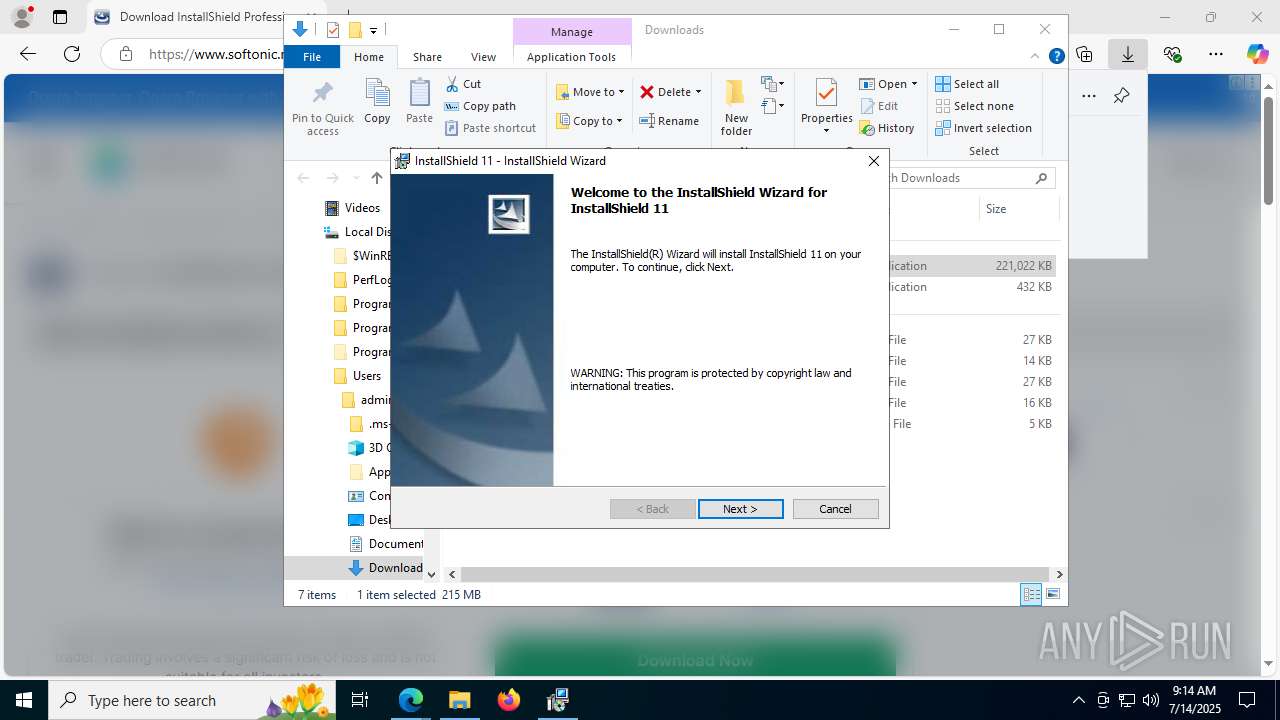Switch Explorer to large icons view
Screen dimensions: 1280x720
point(1052,595)
